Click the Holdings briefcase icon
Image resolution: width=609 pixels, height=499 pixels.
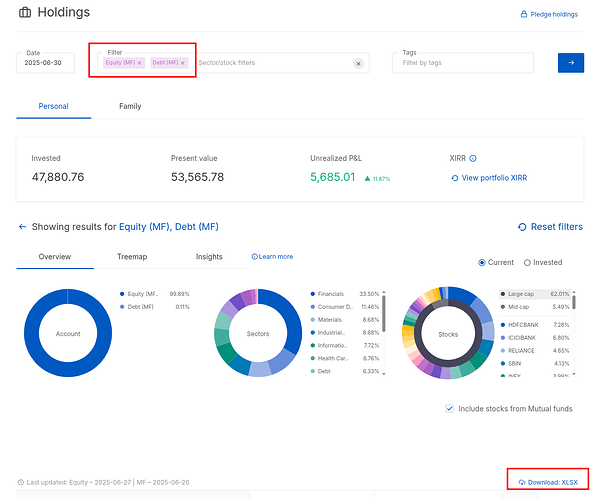click(x=25, y=12)
